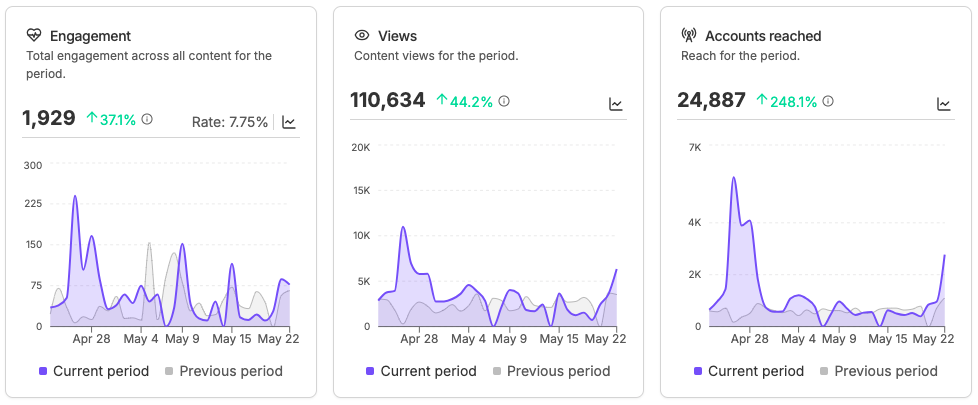Click purple Current period swatch in Views
Image resolution: width=978 pixels, height=405 pixels.
(x=370, y=371)
